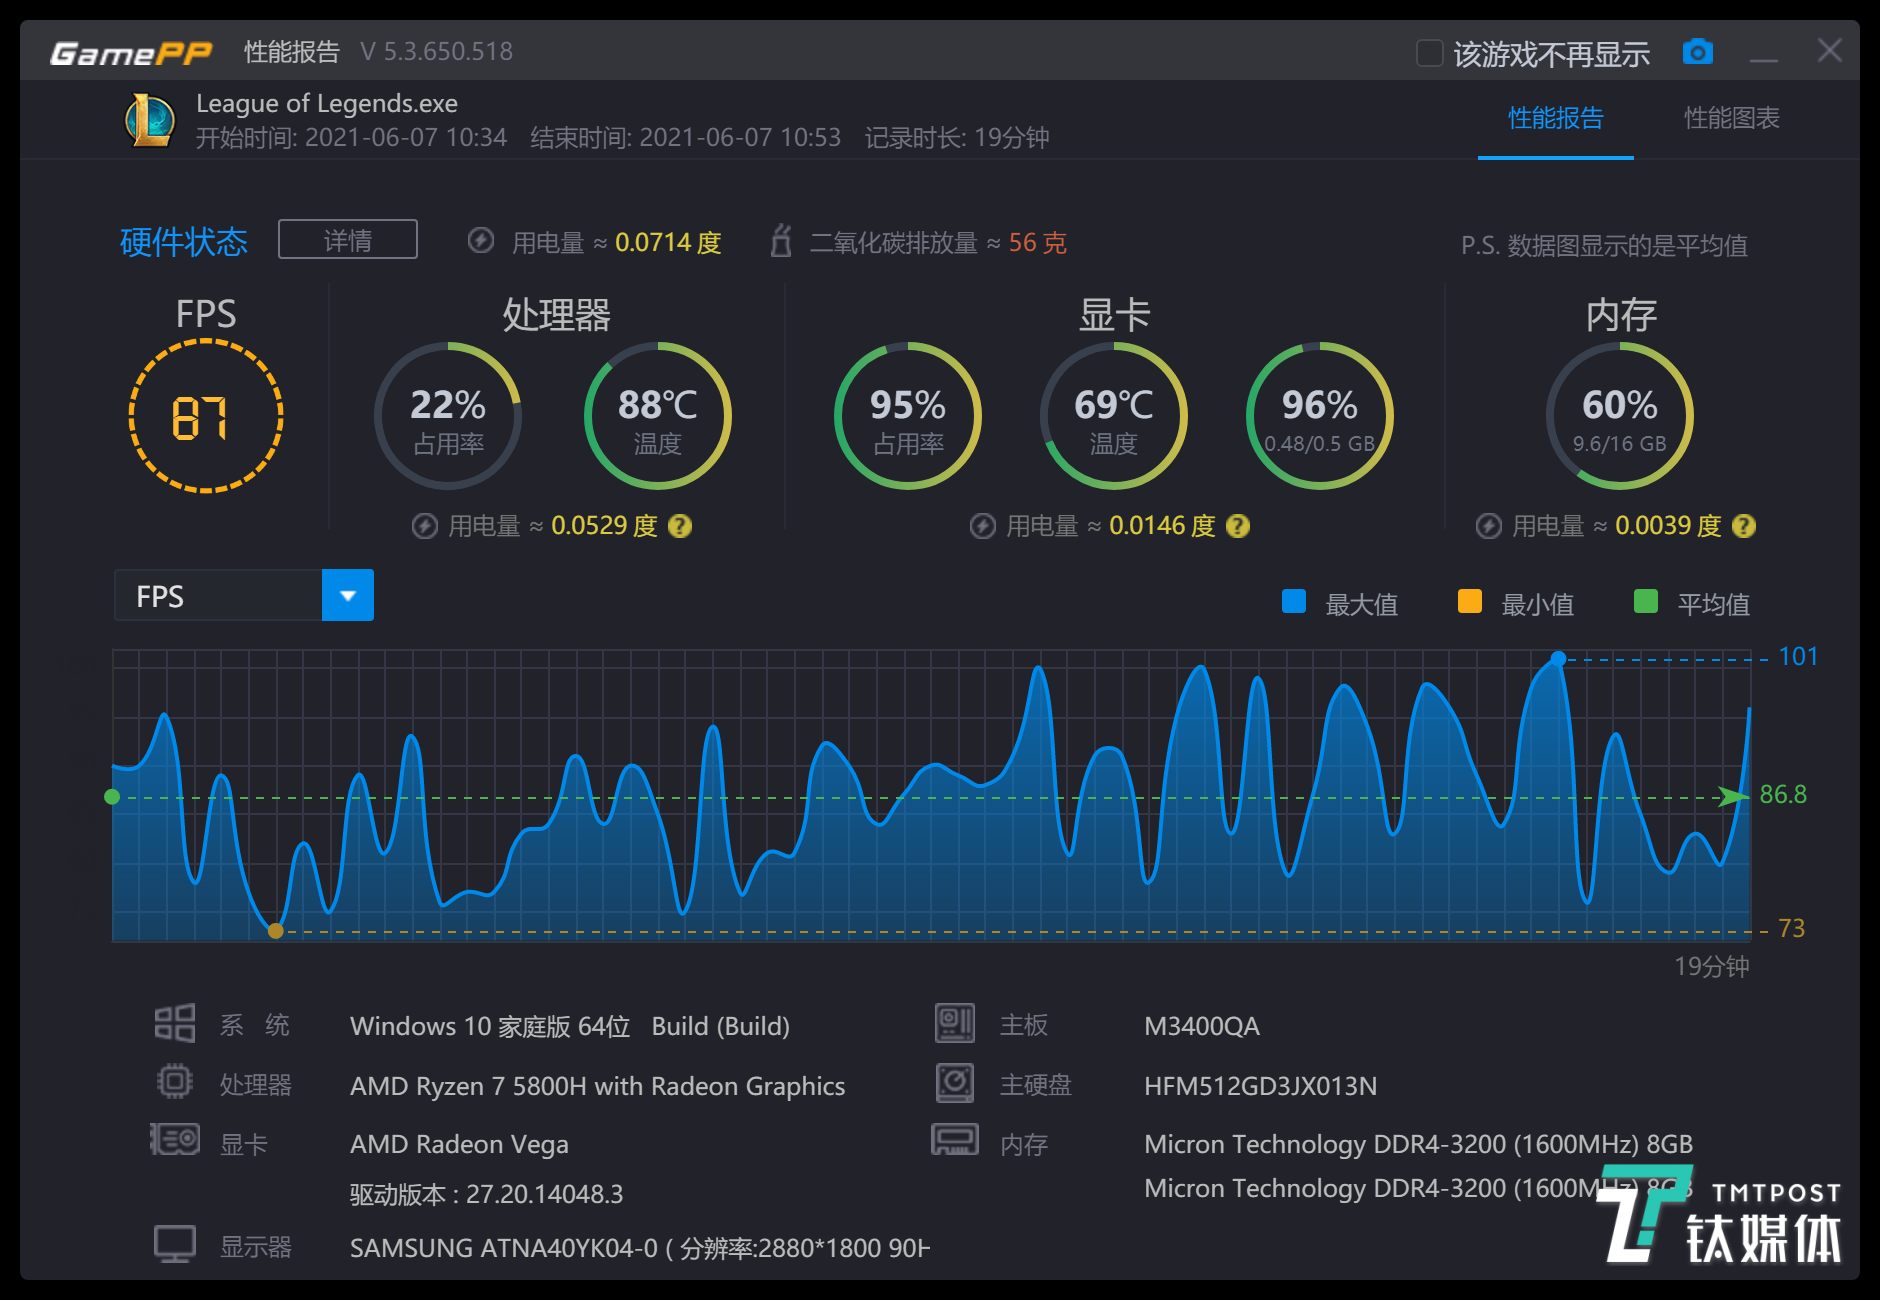This screenshot has width=1880, height=1300.
Task: Open the FPS metric dropdown
Action: click(x=347, y=595)
